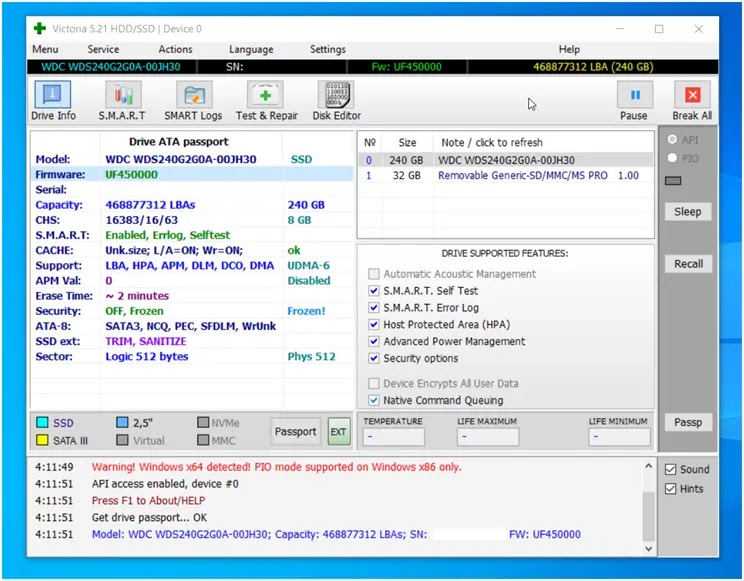Click the 'Frozen!' security status text
The width and height of the screenshot is (744, 581).
click(306, 311)
